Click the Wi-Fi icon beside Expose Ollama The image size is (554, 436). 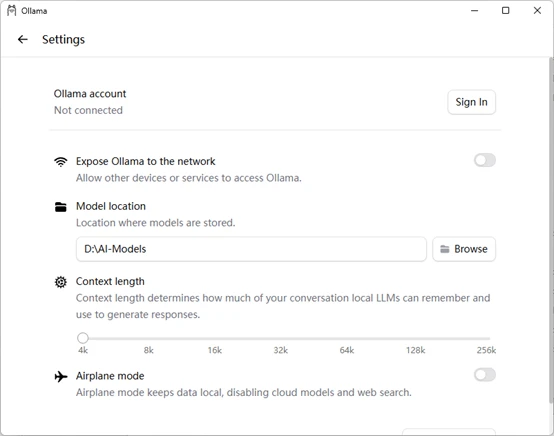pos(60,161)
